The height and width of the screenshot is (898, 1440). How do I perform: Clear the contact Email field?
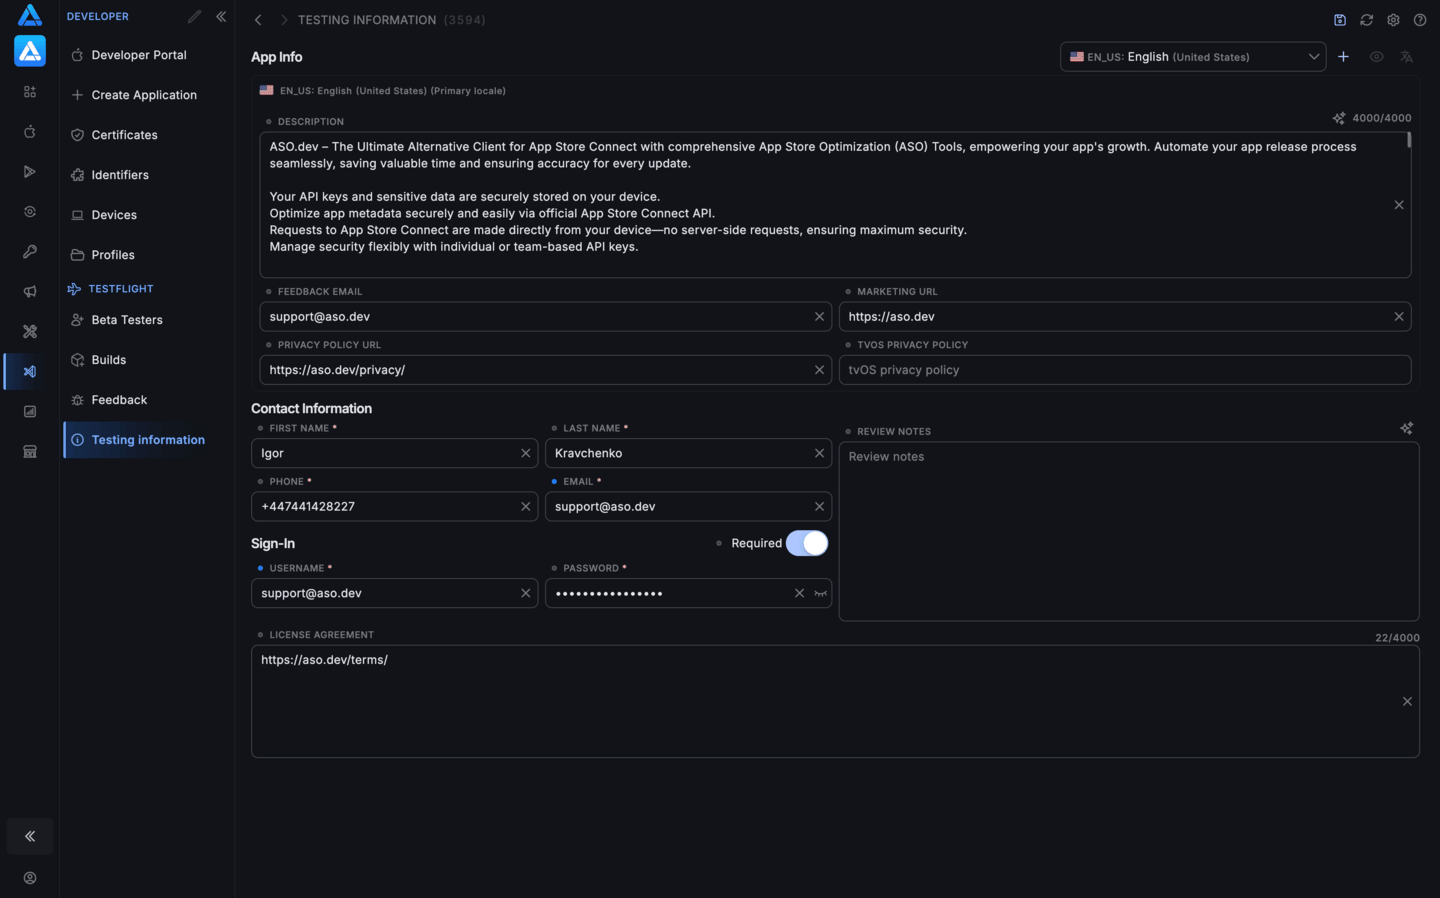click(x=819, y=507)
